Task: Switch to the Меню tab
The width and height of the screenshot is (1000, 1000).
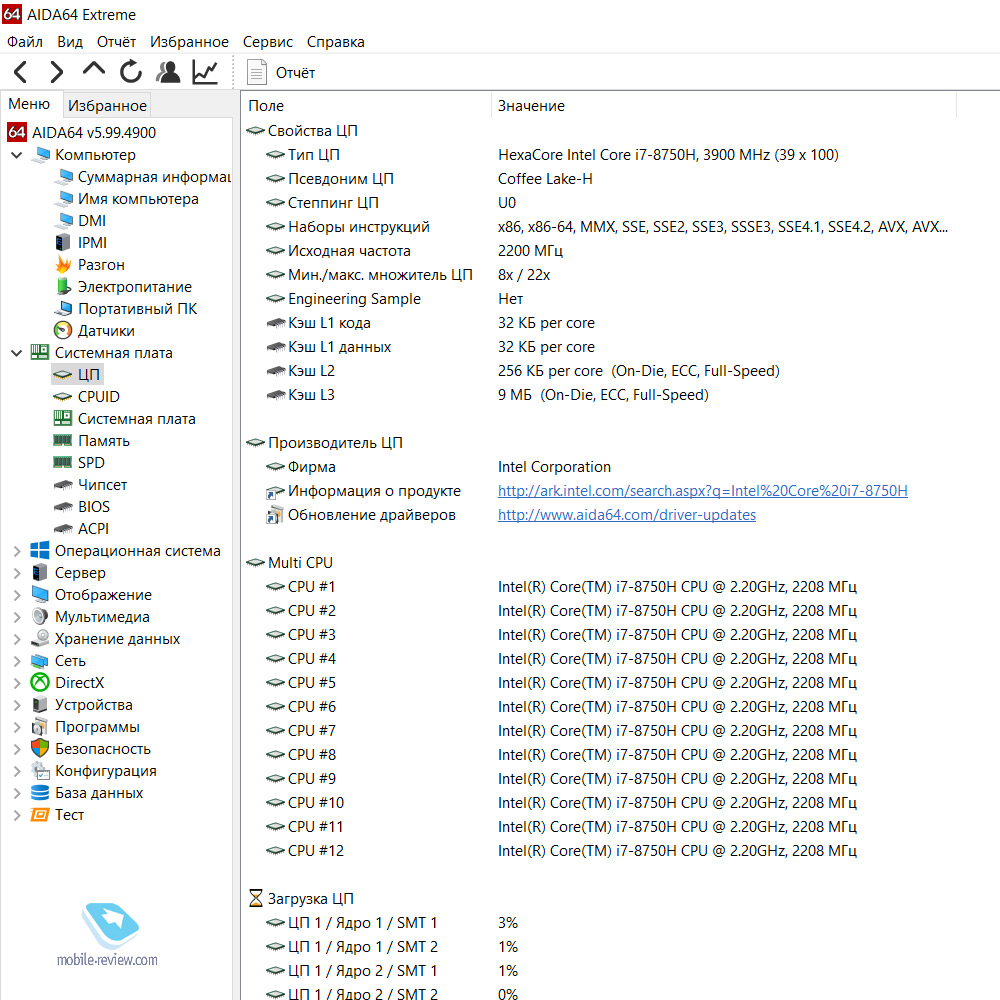Action: point(29,104)
